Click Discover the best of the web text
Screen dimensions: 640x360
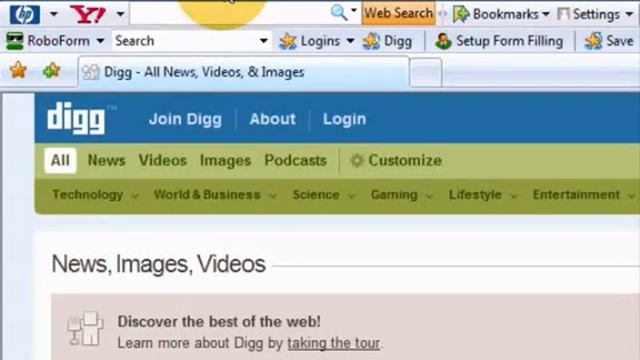219,322
